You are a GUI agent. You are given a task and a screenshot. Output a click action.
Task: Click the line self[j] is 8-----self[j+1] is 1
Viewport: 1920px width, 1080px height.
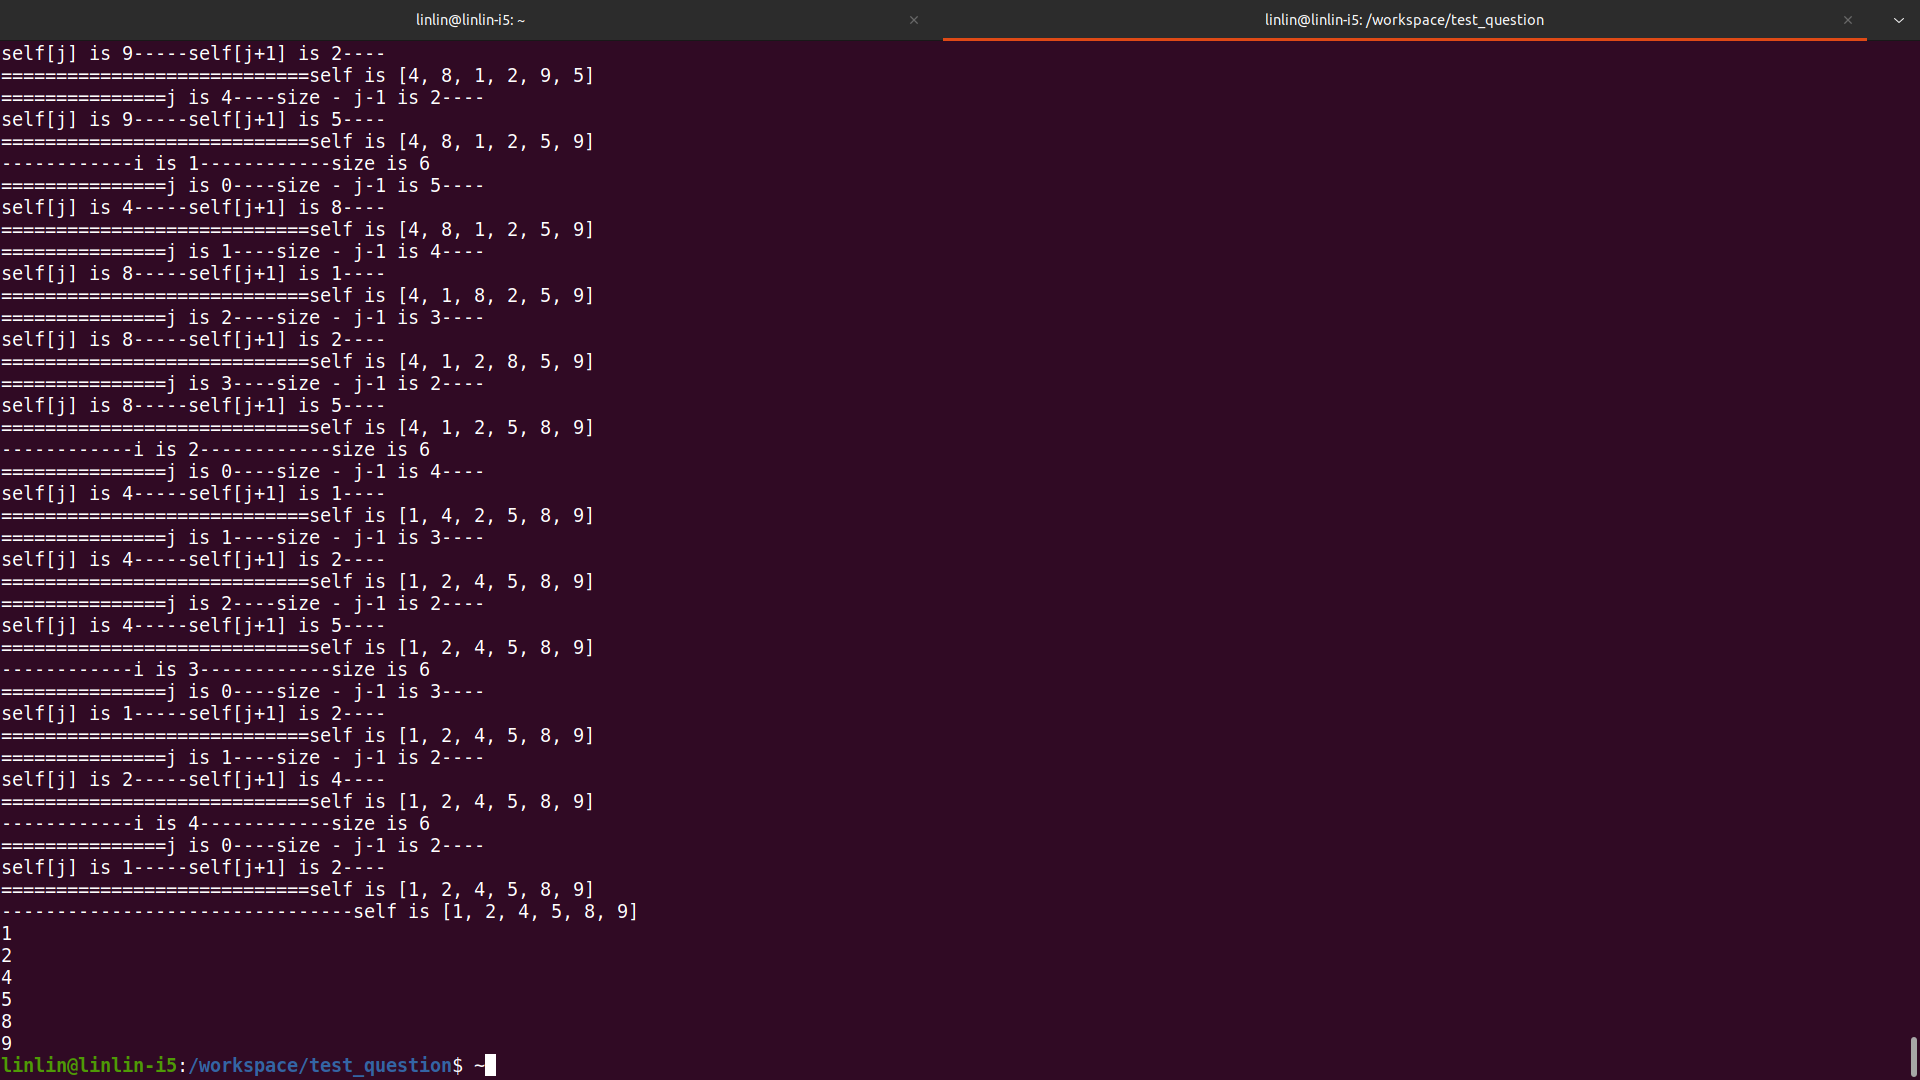(193, 274)
